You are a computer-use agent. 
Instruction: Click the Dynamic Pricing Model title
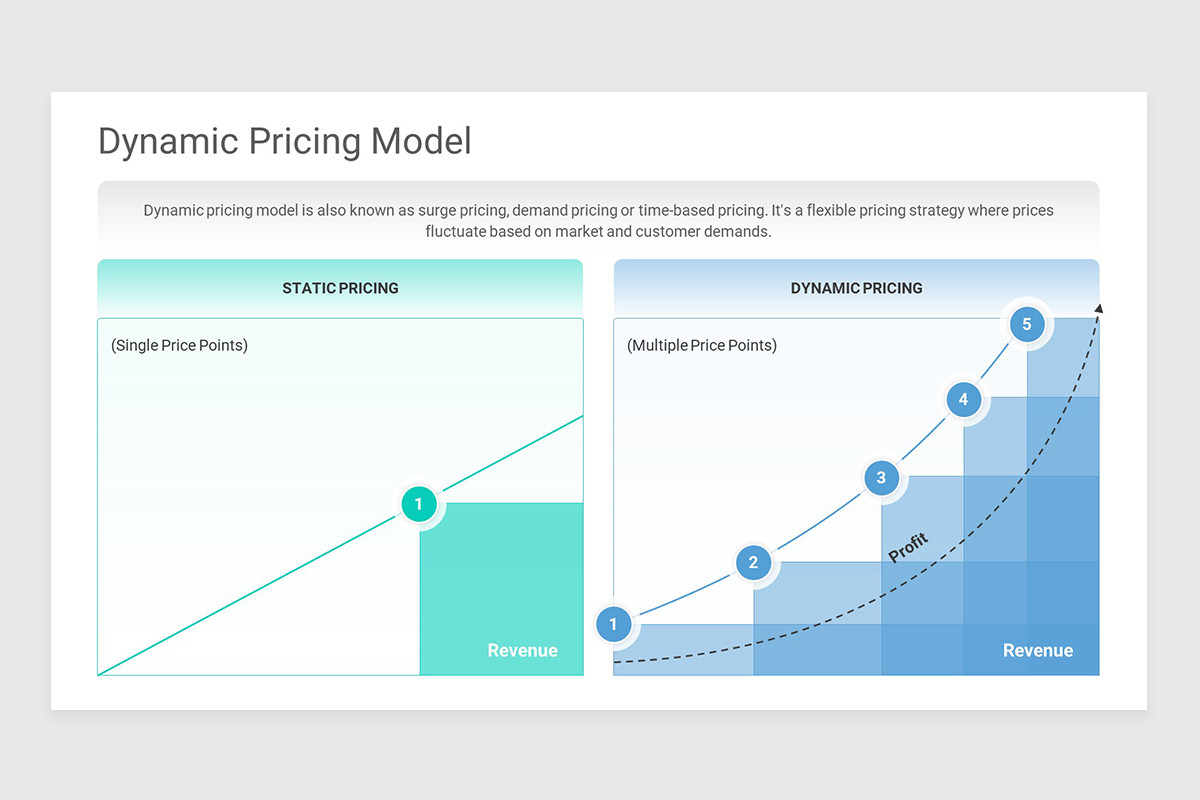pyautogui.click(x=285, y=141)
